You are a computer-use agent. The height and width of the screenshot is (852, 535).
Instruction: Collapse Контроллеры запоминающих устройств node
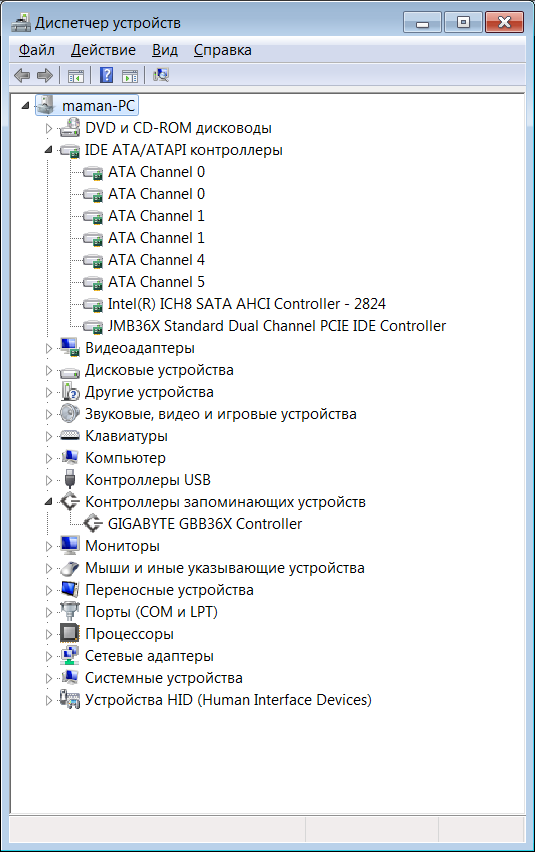(x=48, y=502)
